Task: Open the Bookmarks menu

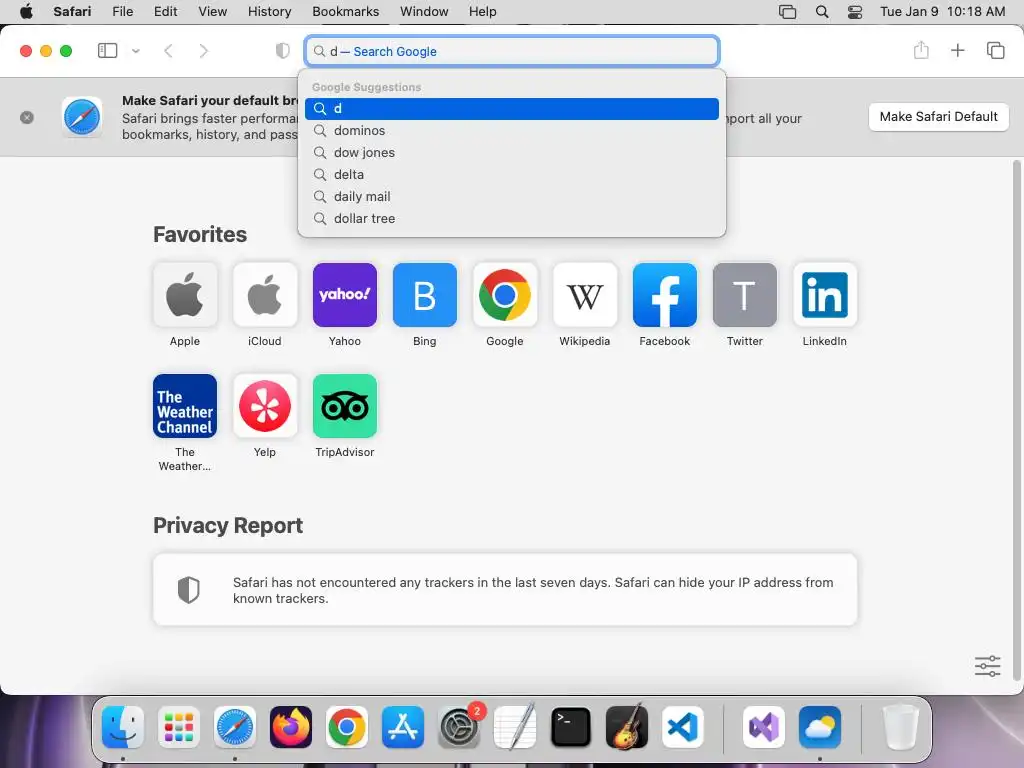Action: coord(345,11)
